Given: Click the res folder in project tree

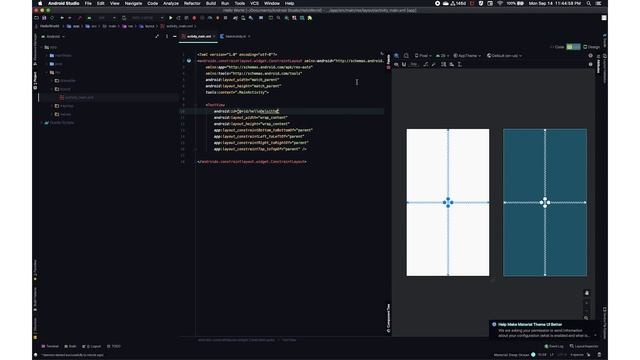Looking at the screenshot, I should 55,72.
